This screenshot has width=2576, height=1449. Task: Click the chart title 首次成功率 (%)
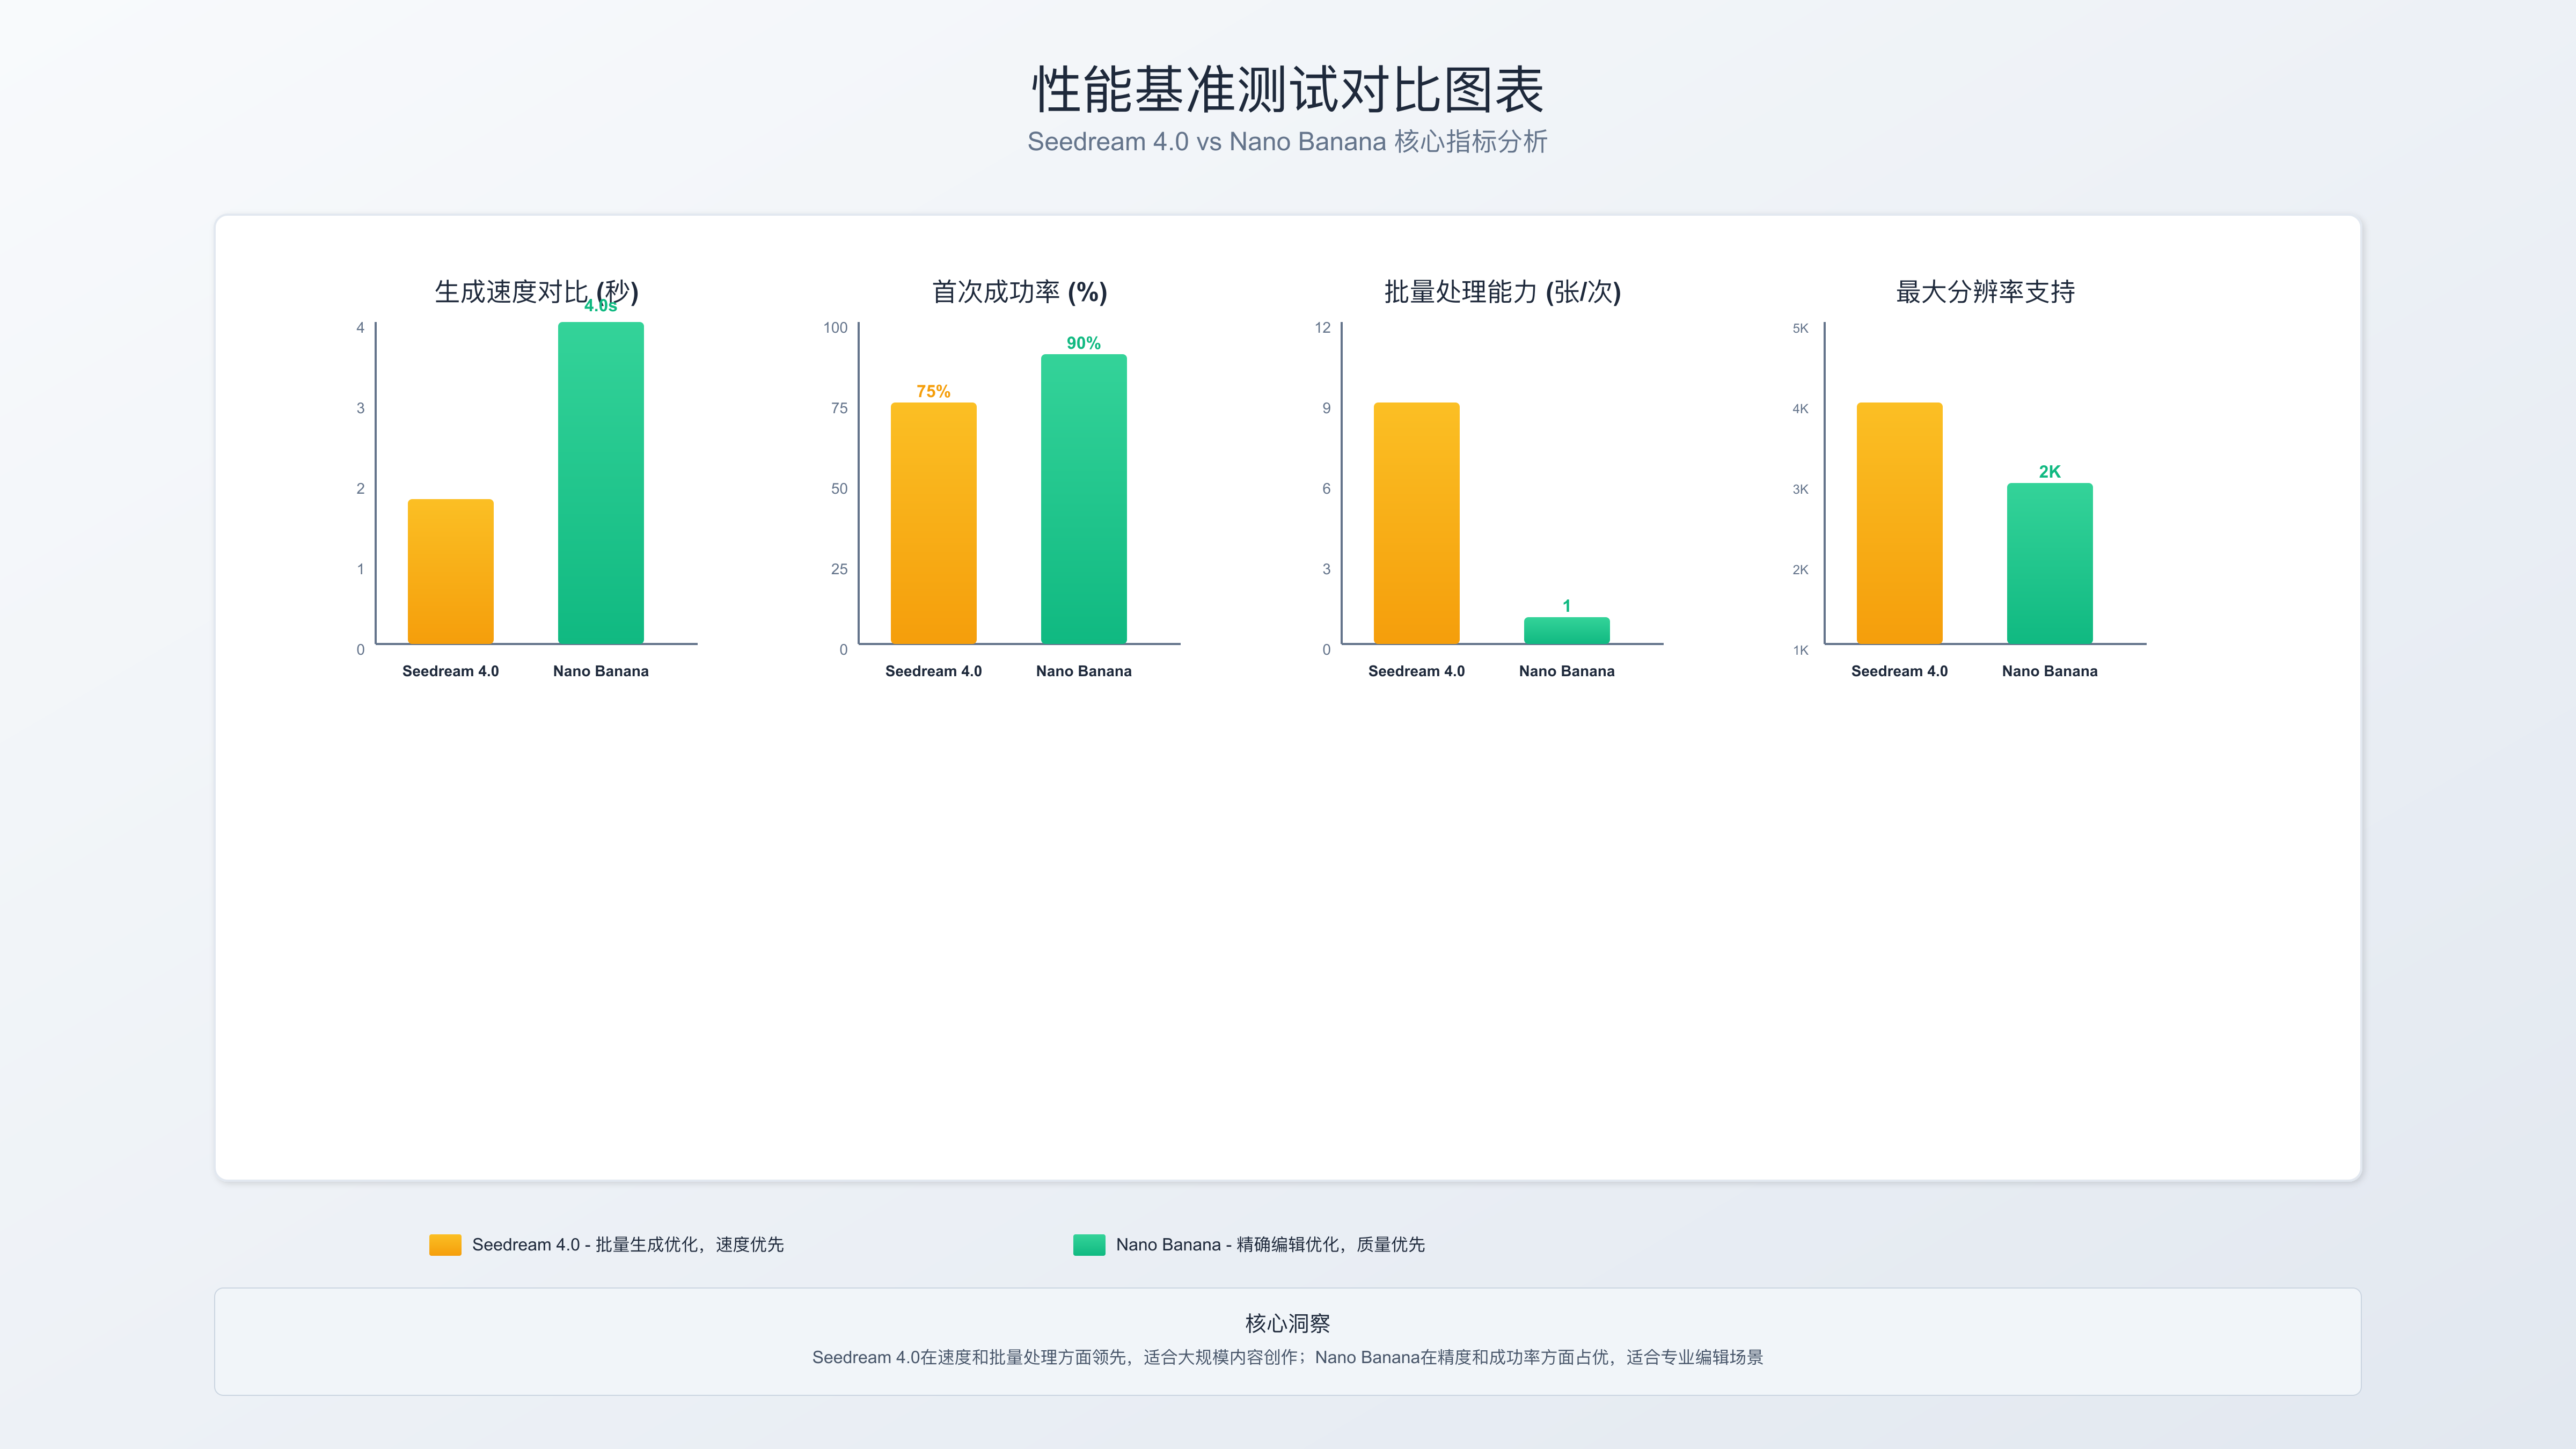click(1020, 292)
